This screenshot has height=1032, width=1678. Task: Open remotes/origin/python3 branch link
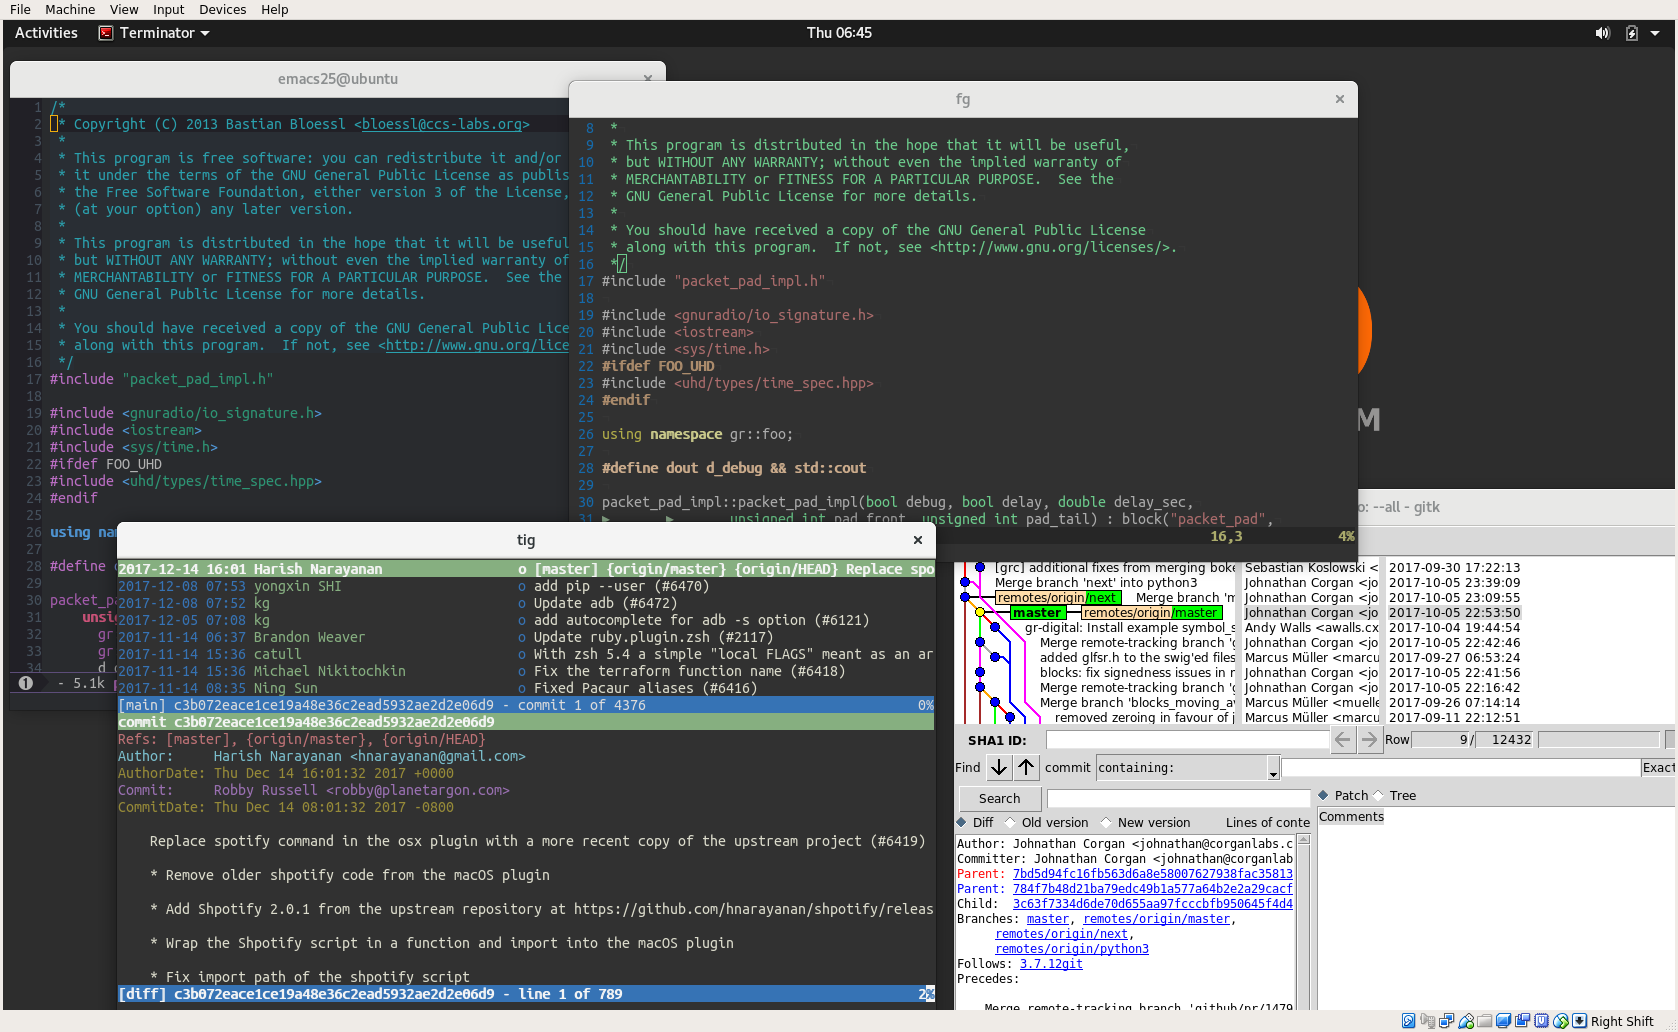coord(1072,949)
